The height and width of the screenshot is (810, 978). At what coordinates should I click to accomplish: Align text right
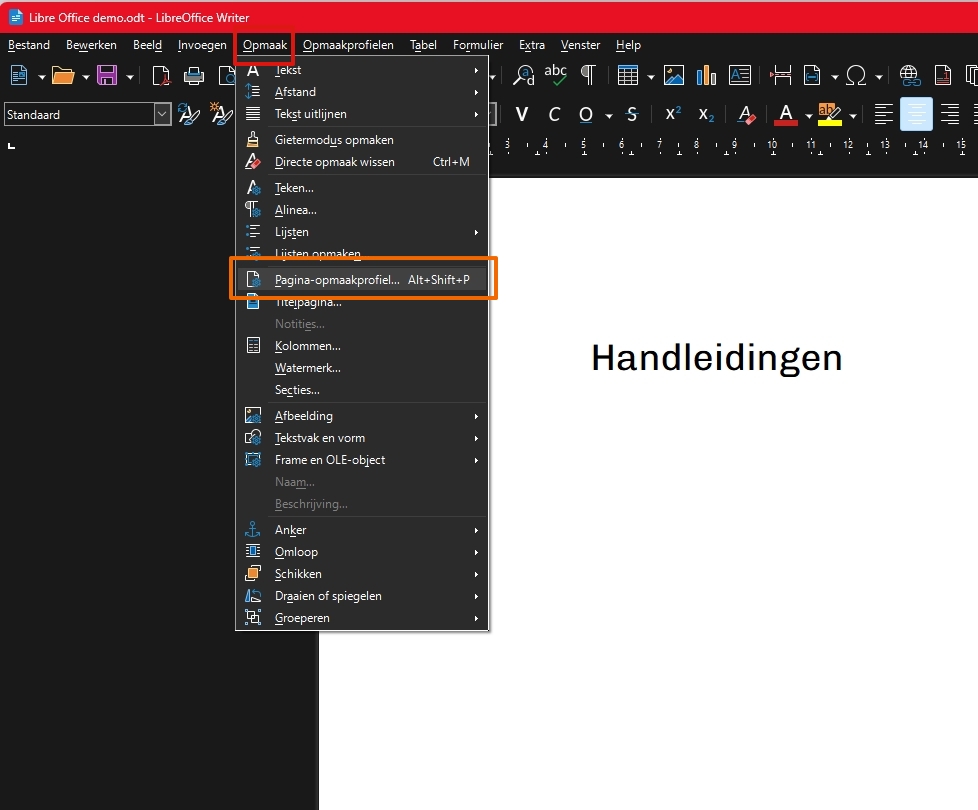[x=949, y=115]
